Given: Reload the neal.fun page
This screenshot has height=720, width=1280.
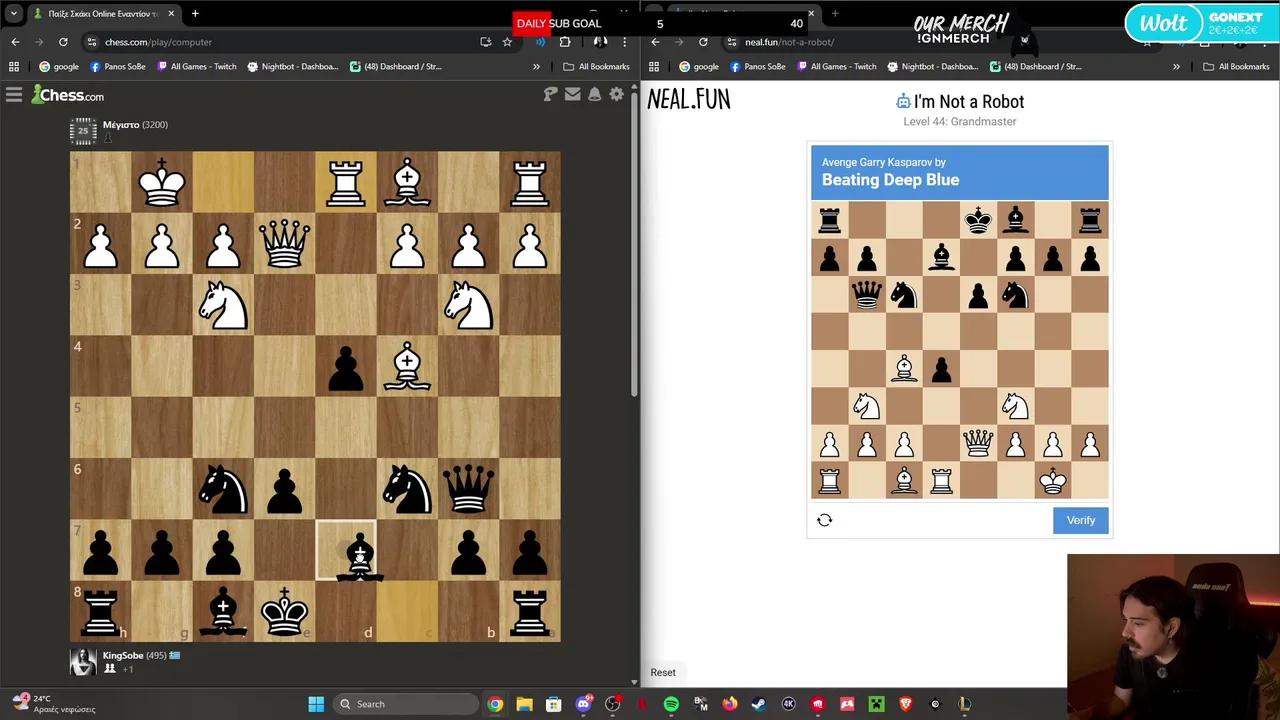Looking at the screenshot, I should (703, 42).
